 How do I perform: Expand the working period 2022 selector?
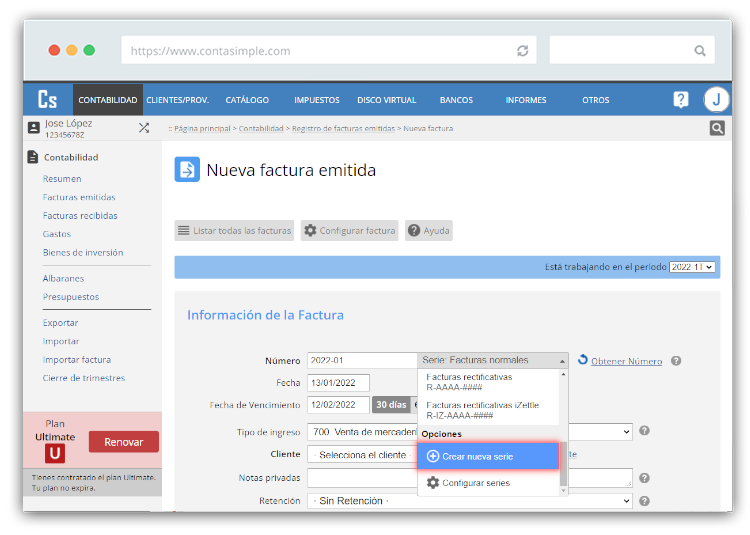[692, 268]
